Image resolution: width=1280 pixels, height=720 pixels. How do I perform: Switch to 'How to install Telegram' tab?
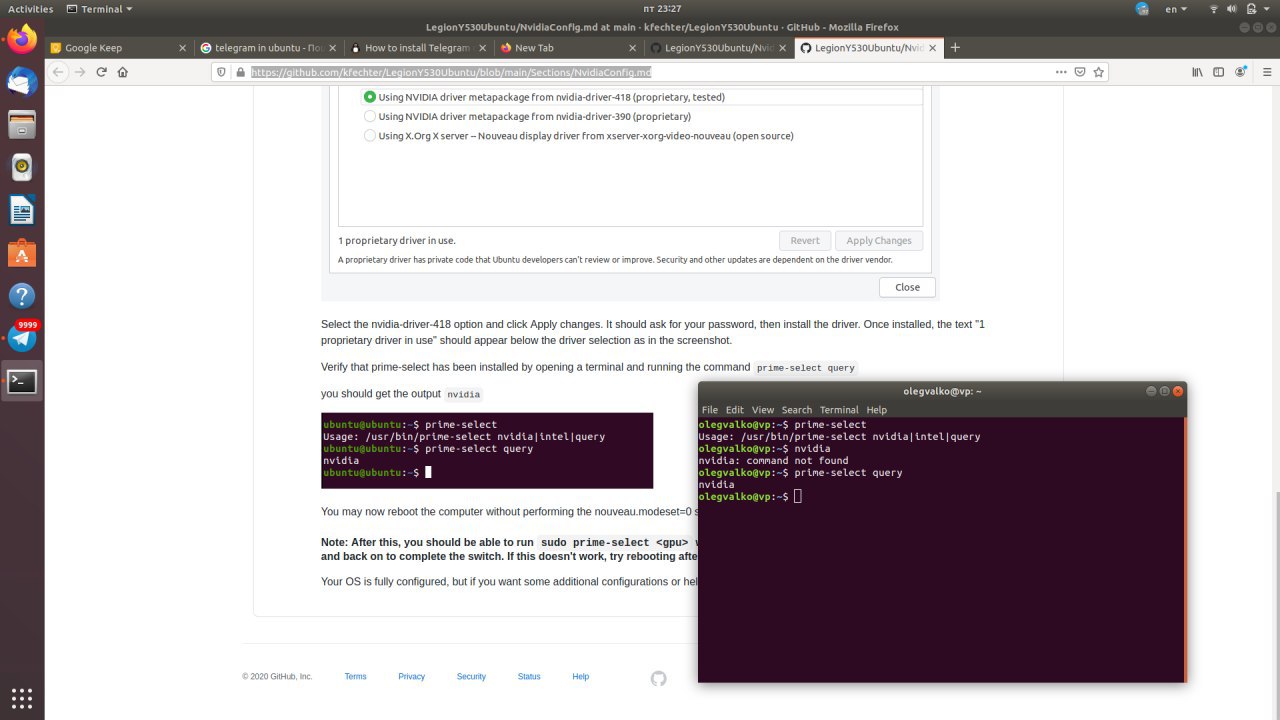click(x=418, y=47)
